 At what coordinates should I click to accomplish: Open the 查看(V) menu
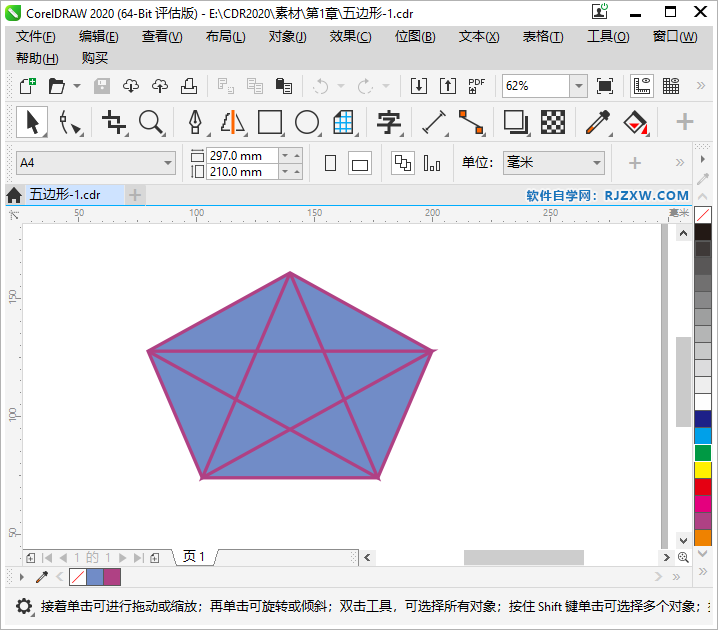coord(162,37)
